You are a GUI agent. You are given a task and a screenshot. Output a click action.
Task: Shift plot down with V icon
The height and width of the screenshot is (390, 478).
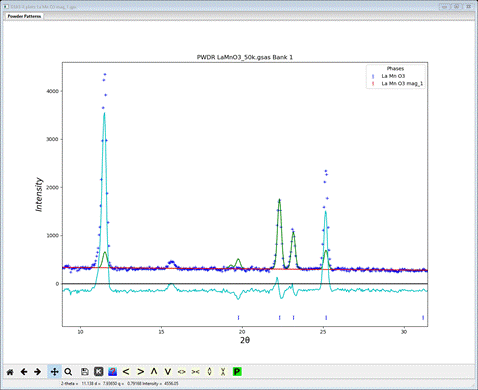click(x=168, y=371)
